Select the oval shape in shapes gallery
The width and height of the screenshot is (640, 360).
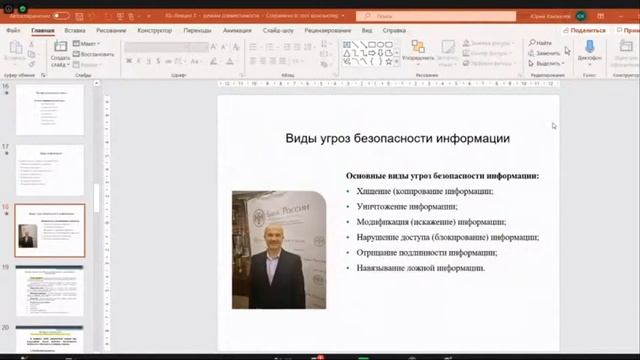[380, 44]
